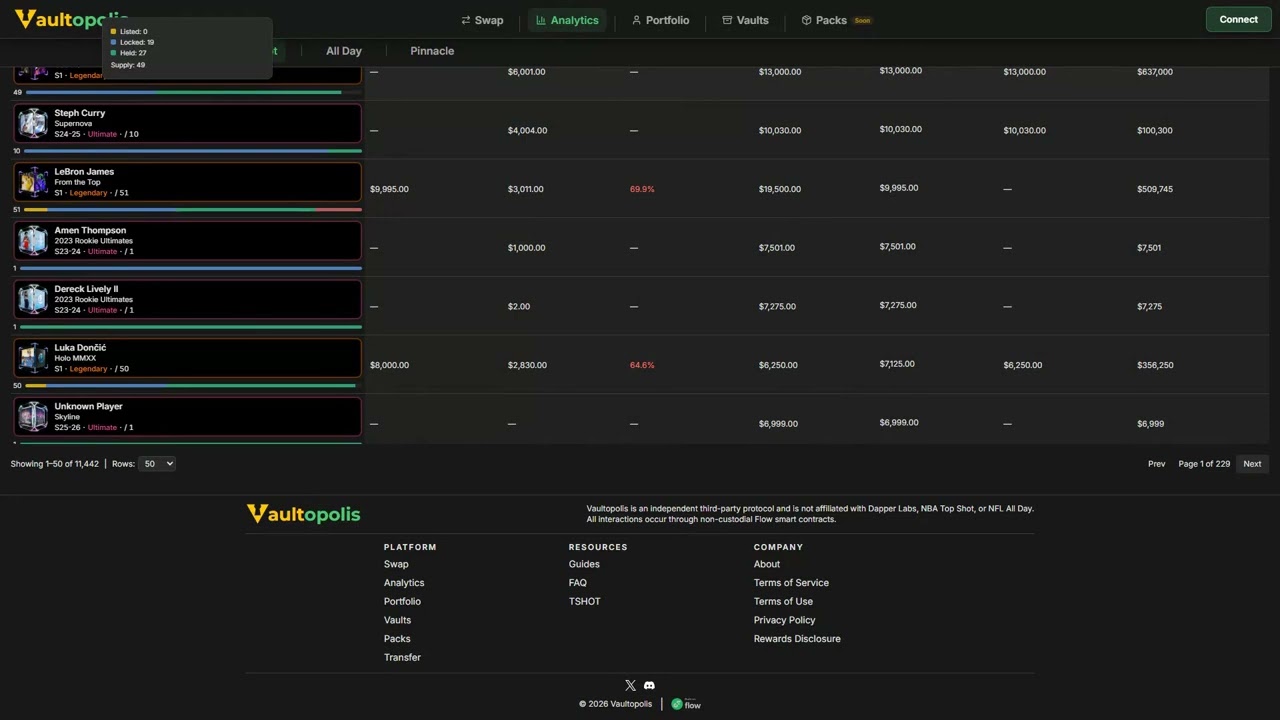Open the footer Transfer link
Screen dimensions: 1280x720
[402, 657]
